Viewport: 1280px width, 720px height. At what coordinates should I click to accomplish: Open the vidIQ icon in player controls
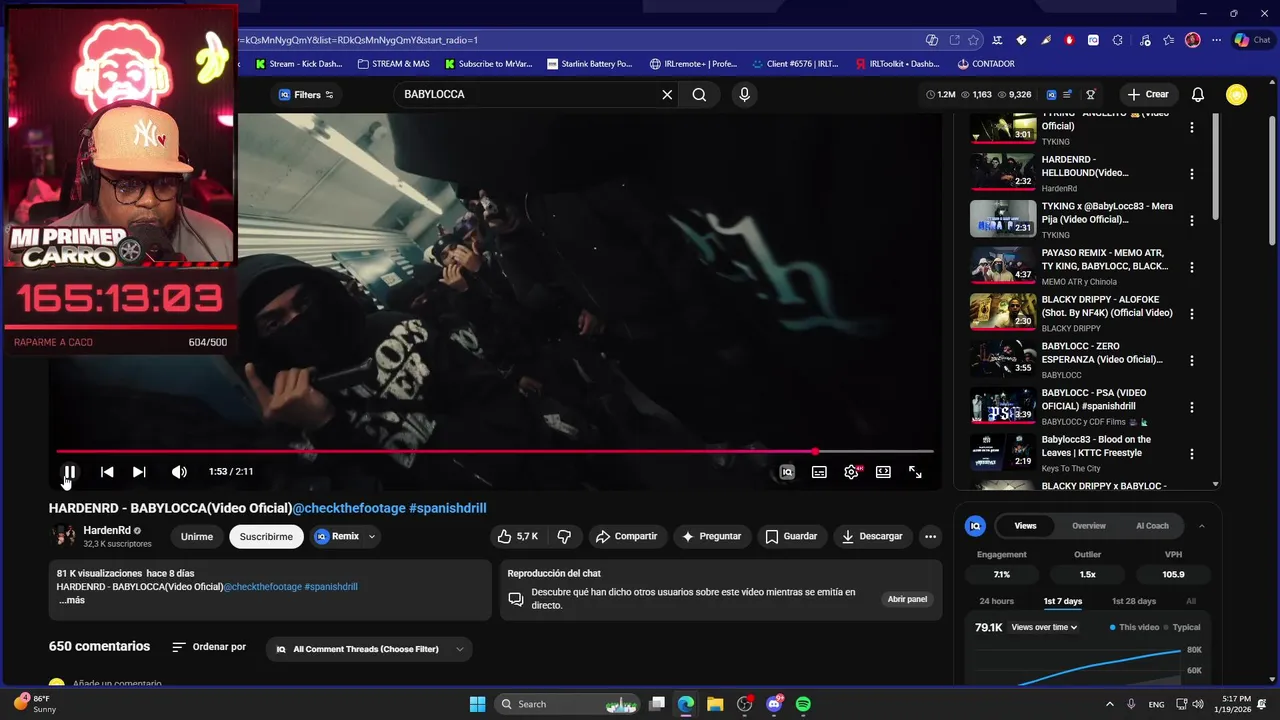pos(787,472)
